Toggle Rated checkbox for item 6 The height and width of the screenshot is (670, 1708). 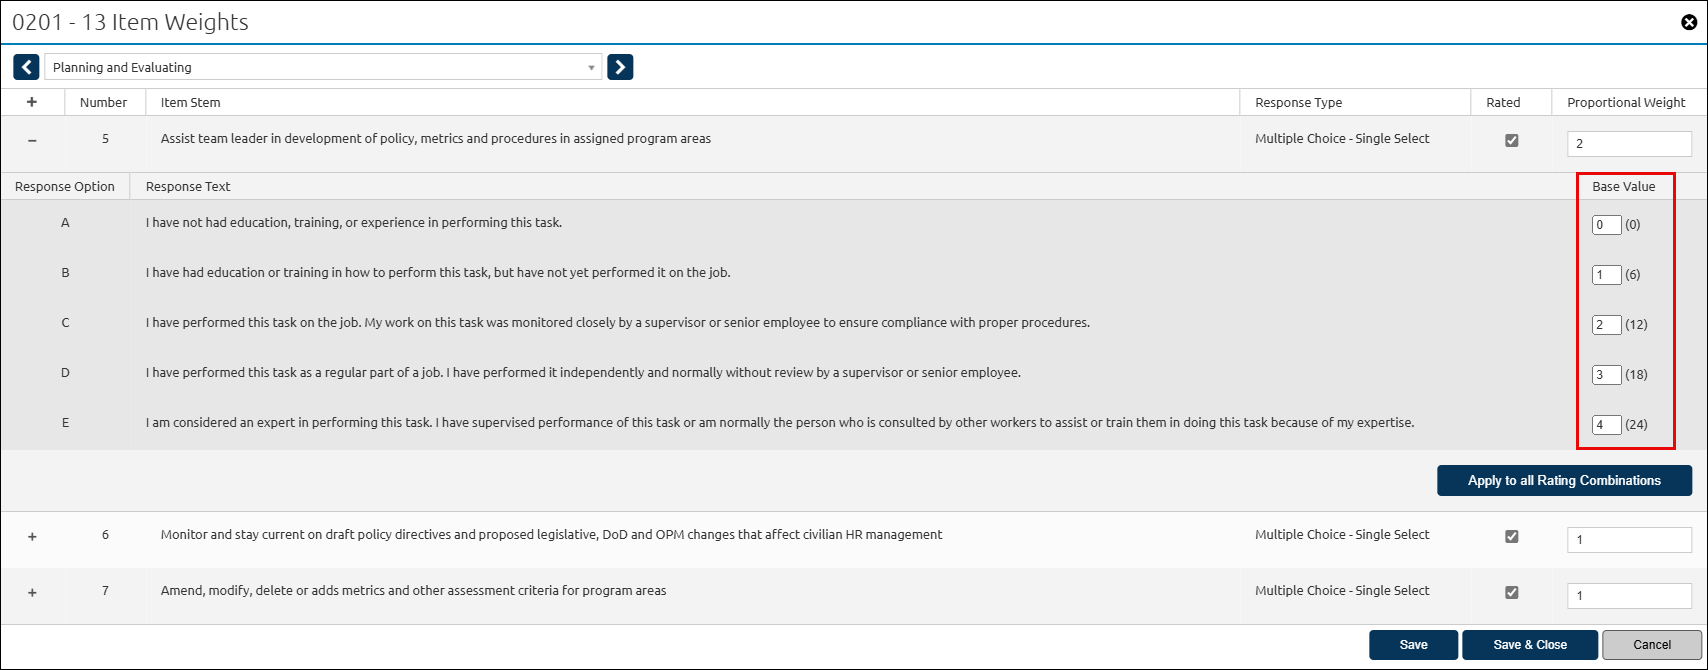[x=1511, y=536]
